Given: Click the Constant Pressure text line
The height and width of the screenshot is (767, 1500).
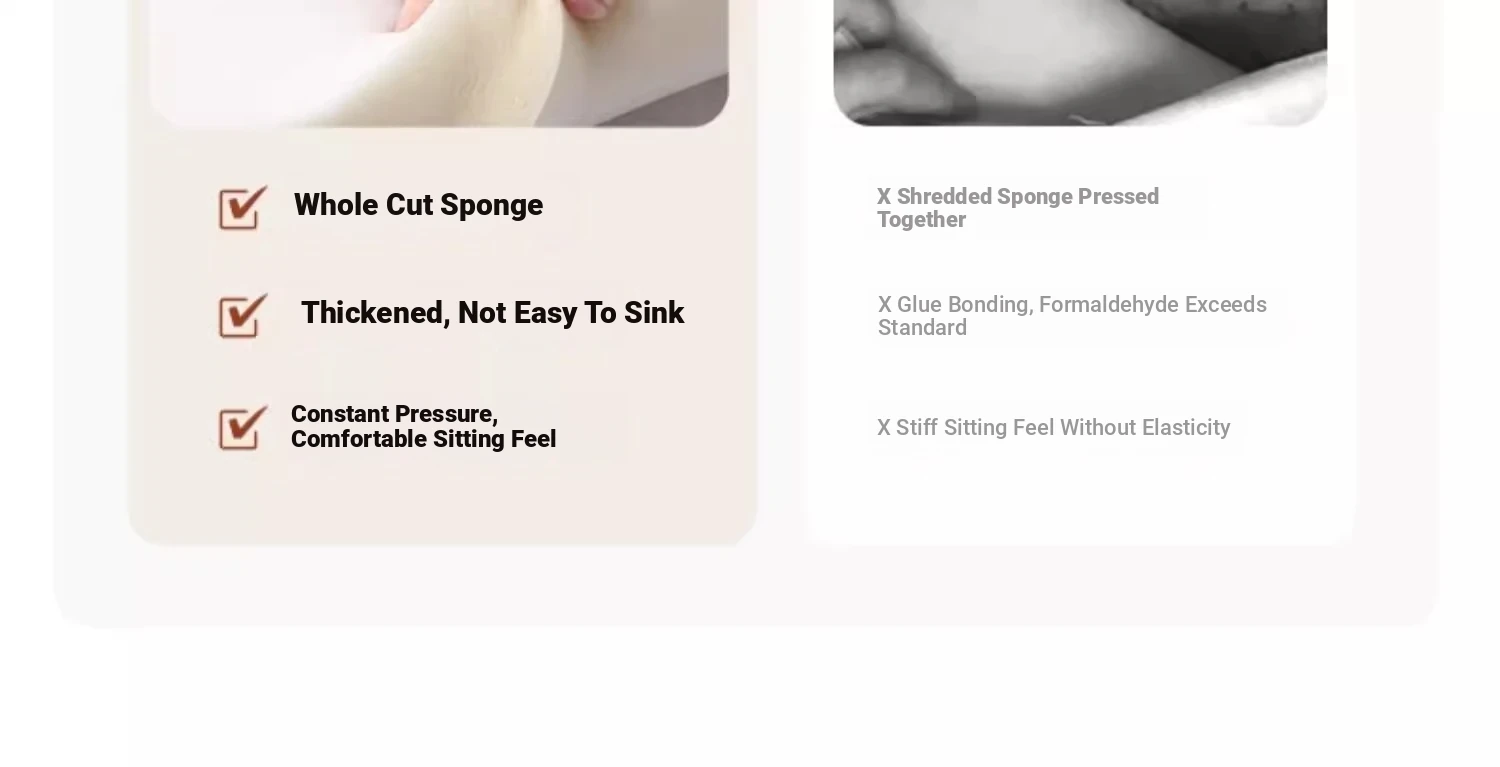Looking at the screenshot, I should [395, 414].
